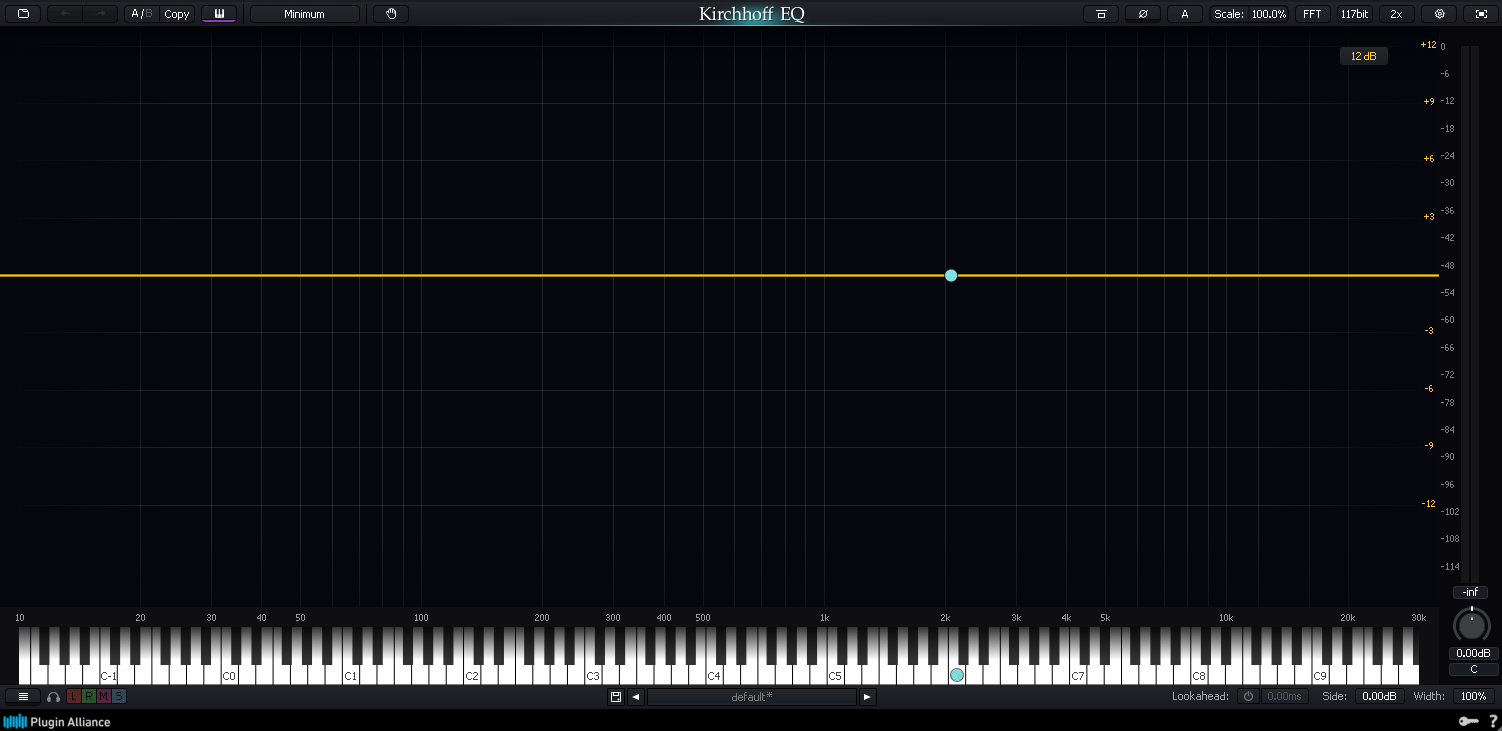The width and height of the screenshot is (1502, 731).
Task: Click the Copy button
Action: (176, 14)
